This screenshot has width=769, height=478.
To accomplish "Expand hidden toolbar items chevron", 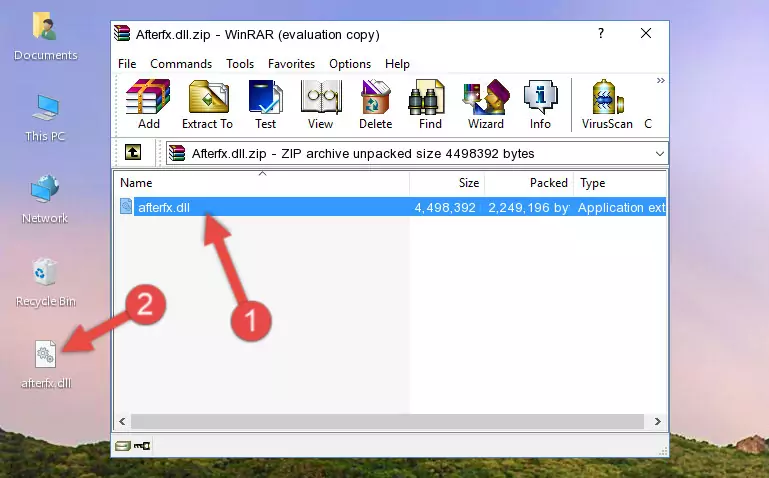I will coord(661,80).
